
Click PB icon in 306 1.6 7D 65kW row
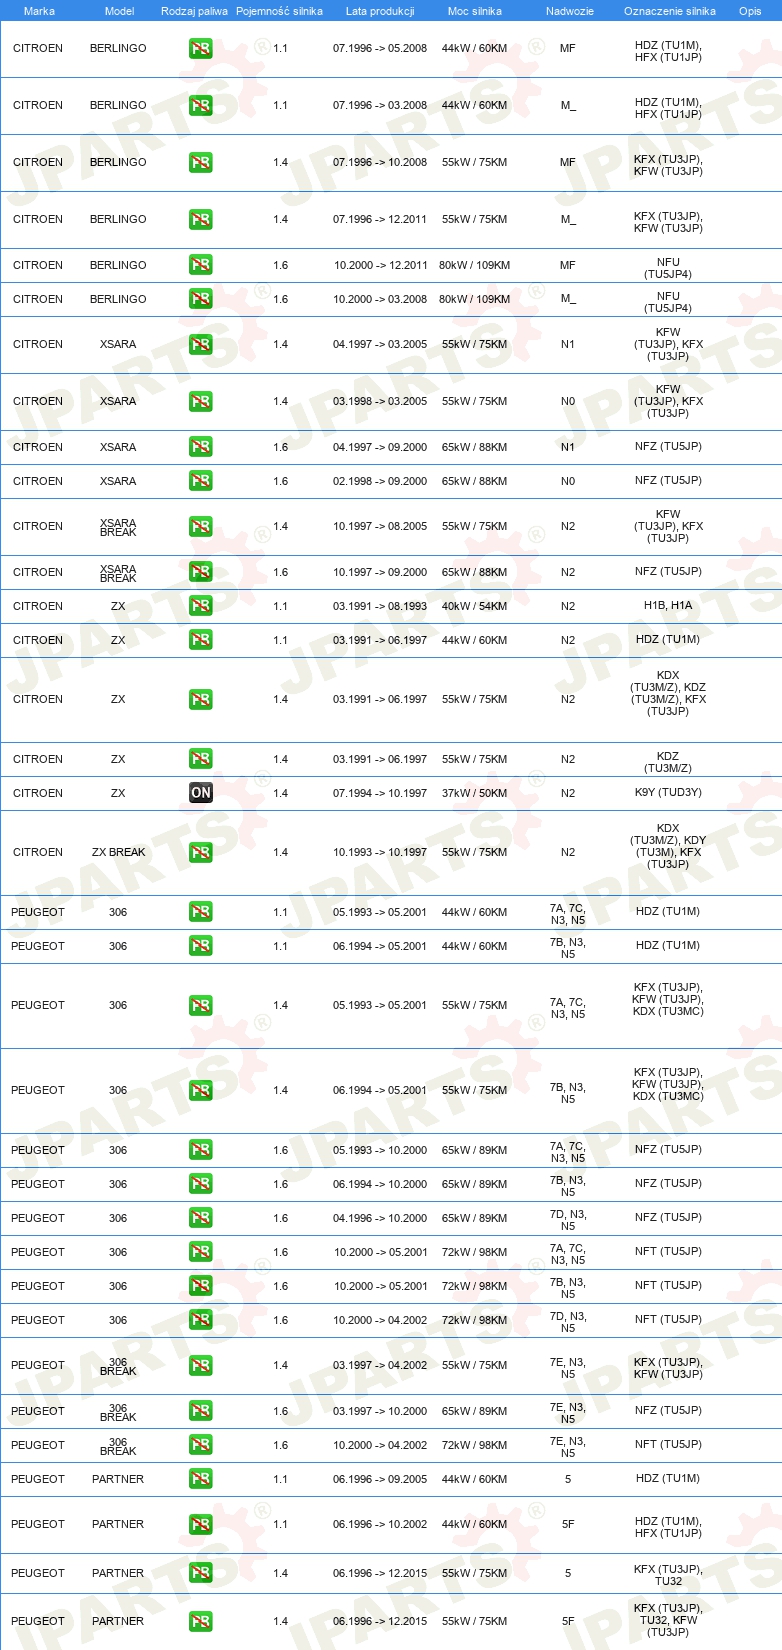point(201,1218)
